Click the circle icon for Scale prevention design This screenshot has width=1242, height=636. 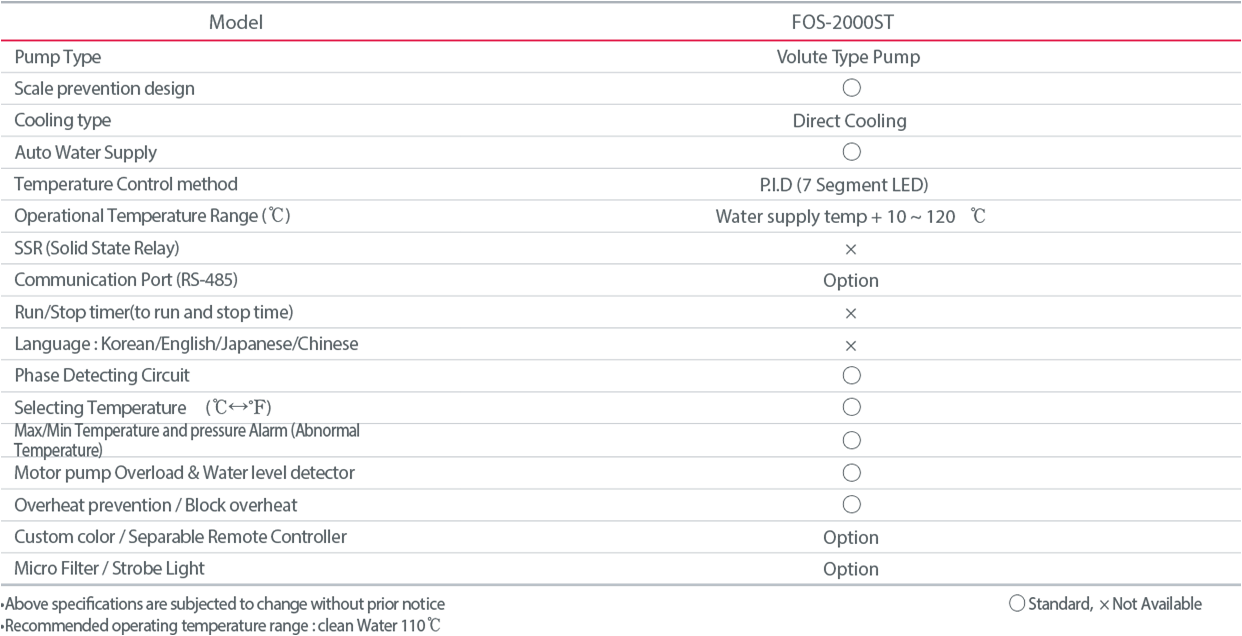click(x=851, y=88)
